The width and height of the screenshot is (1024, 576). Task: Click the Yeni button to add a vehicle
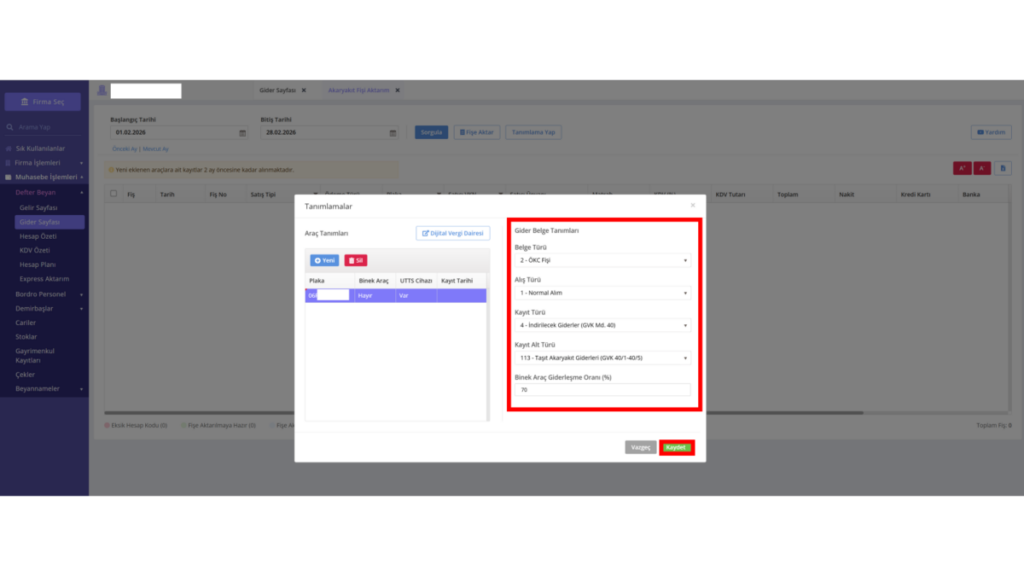point(324,261)
